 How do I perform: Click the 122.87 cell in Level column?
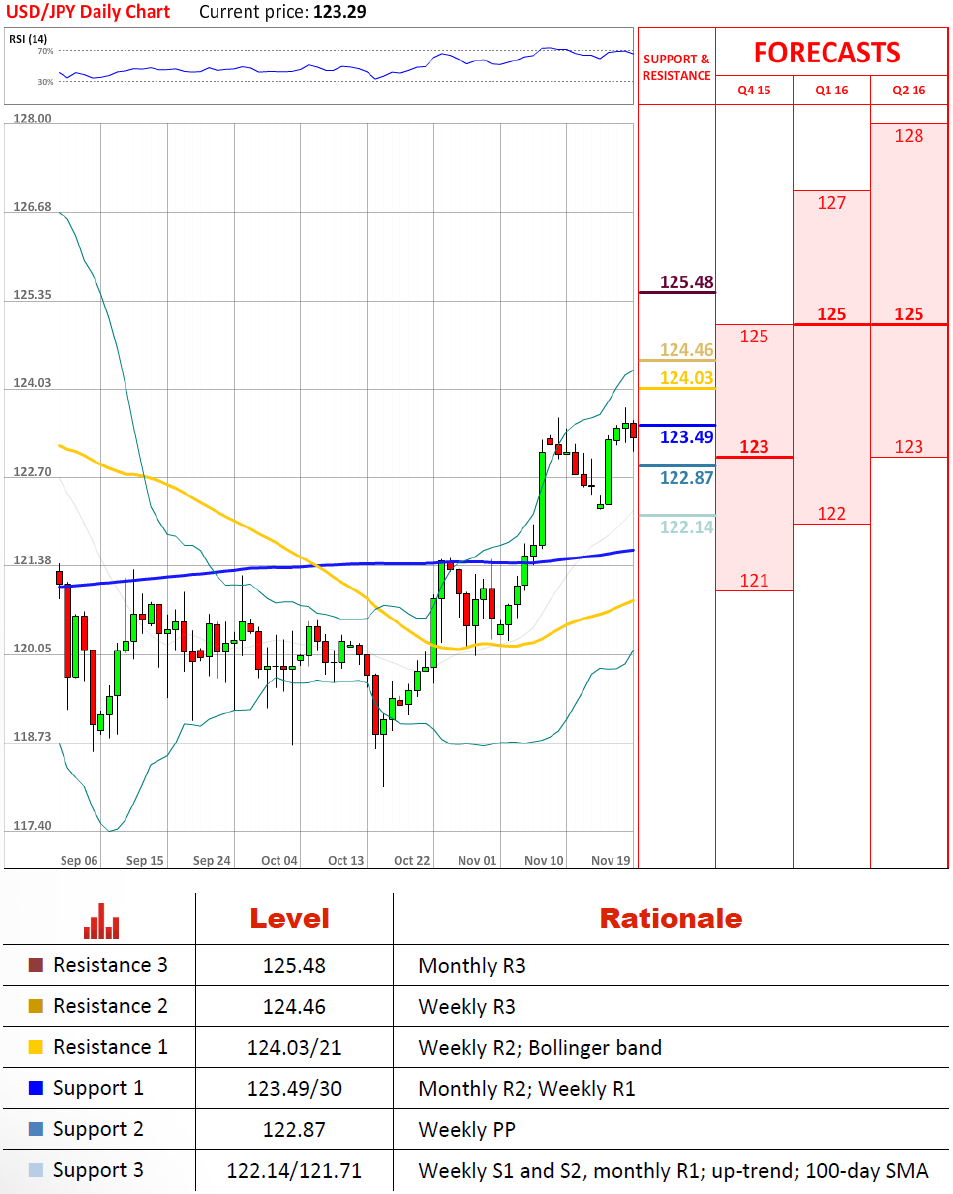click(x=294, y=1129)
